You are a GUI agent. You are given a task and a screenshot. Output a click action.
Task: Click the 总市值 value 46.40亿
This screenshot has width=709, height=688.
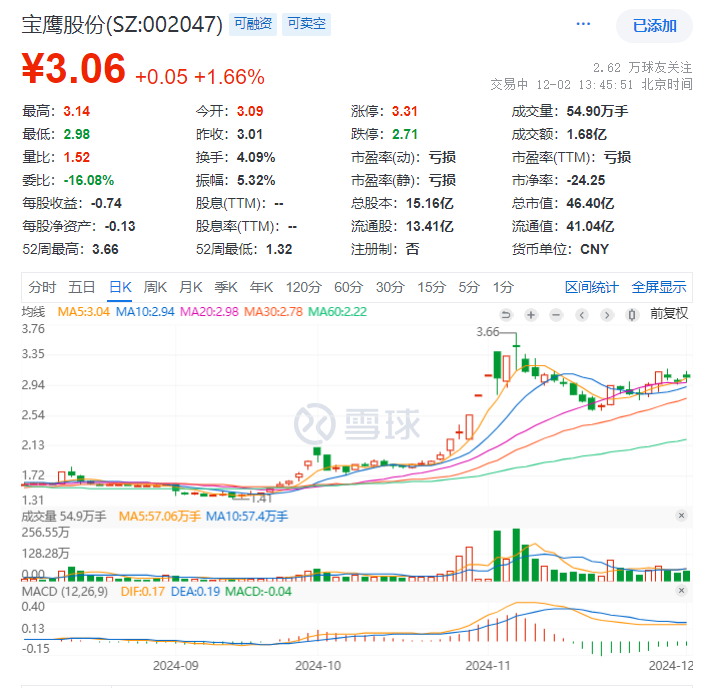590,203
